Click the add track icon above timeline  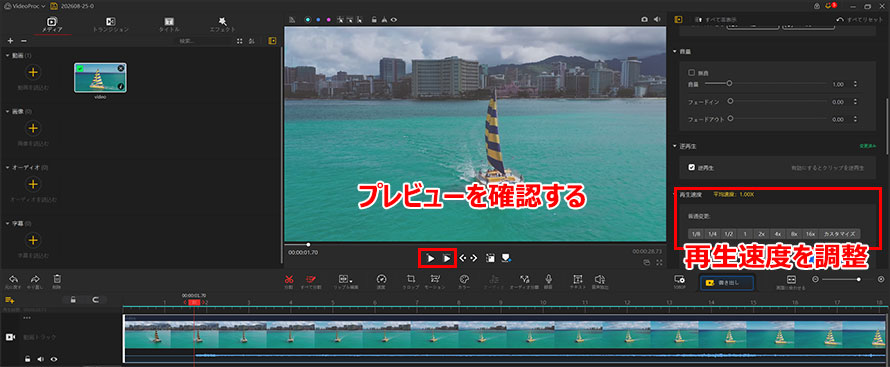pos(9,299)
